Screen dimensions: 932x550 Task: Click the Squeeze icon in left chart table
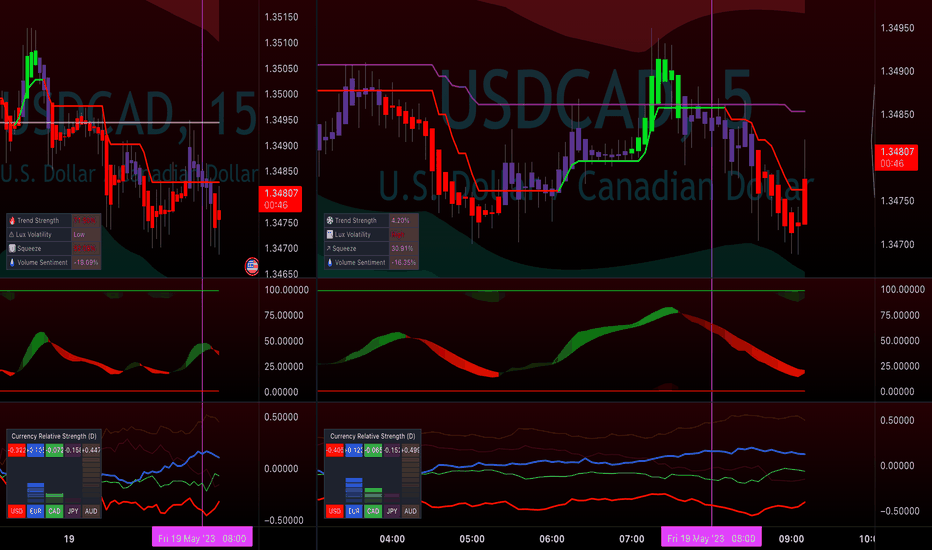tap(12, 249)
